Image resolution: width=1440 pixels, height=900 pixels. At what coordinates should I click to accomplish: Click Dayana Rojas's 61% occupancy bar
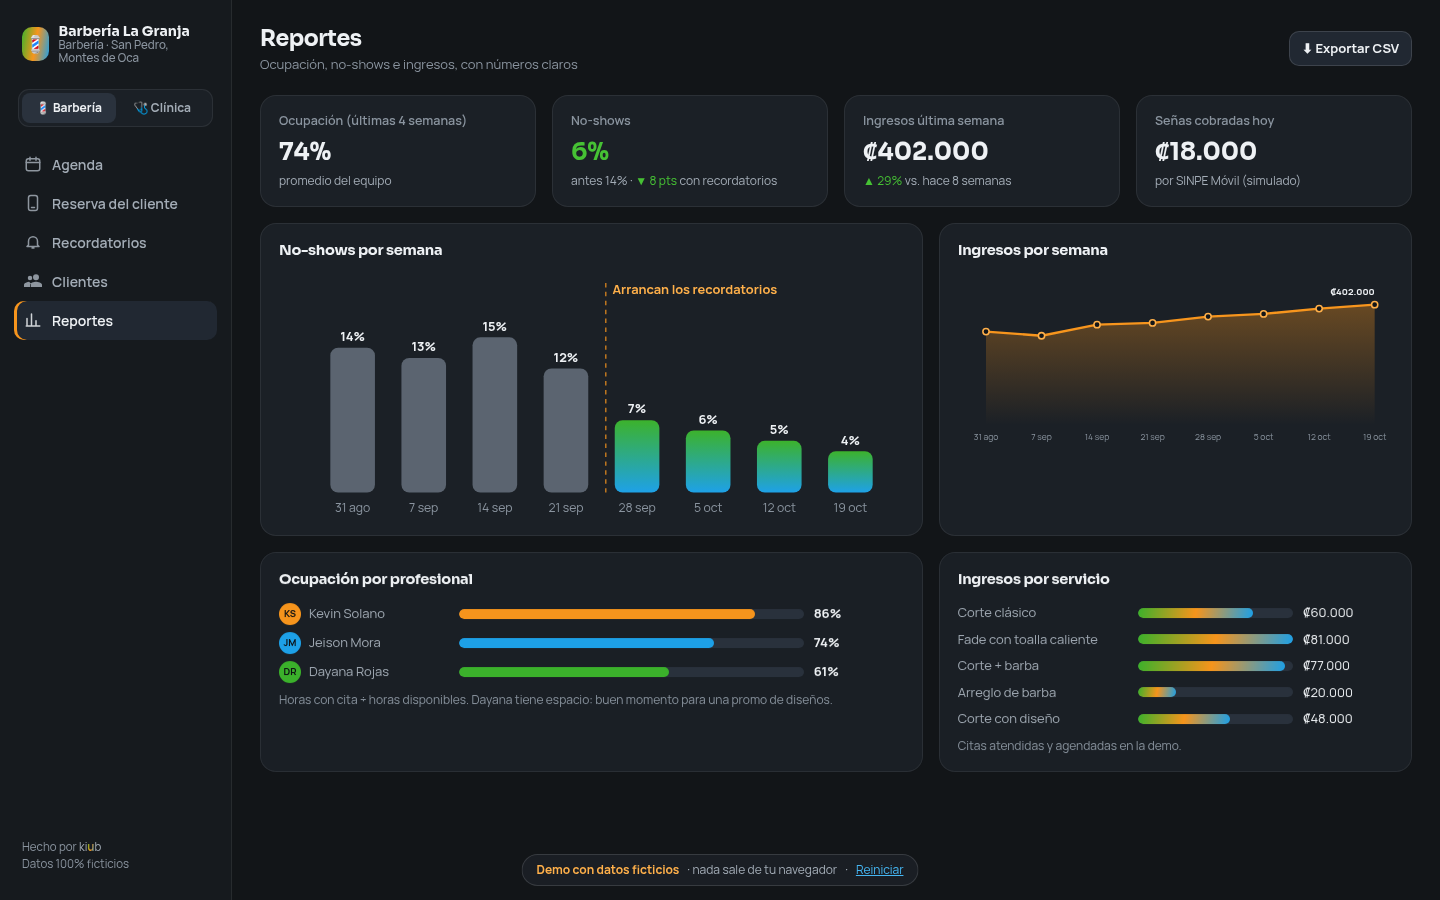[x=631, y=672]
